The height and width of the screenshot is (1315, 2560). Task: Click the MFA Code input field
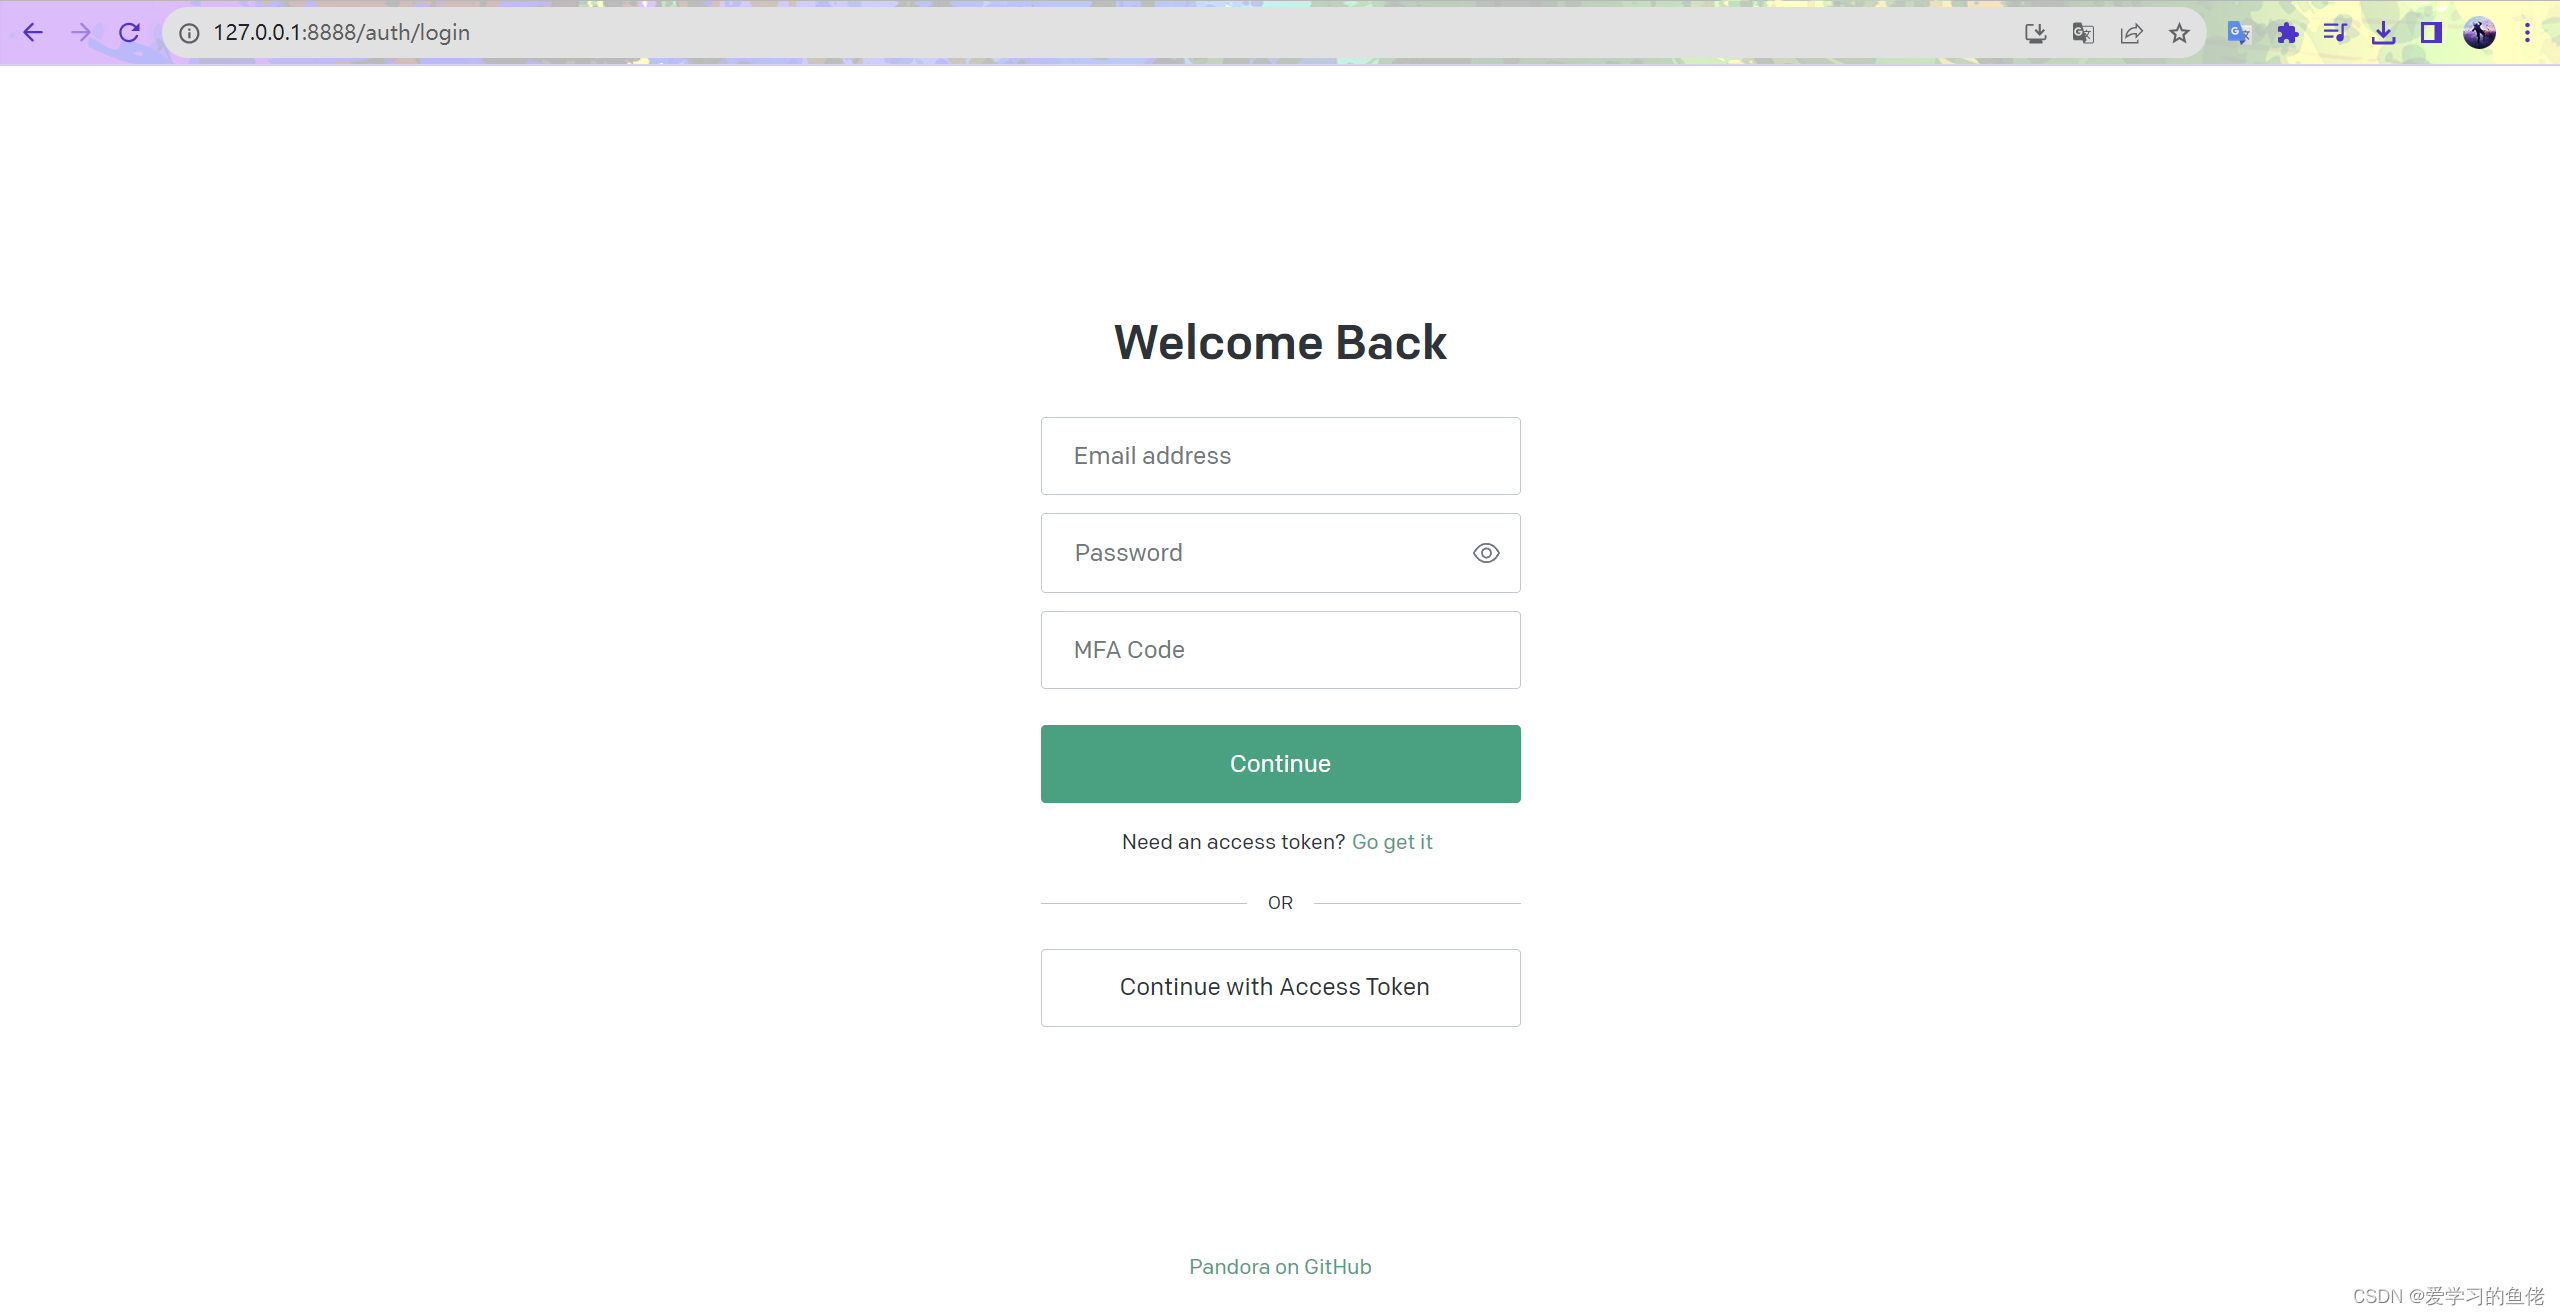(1281, 649)
